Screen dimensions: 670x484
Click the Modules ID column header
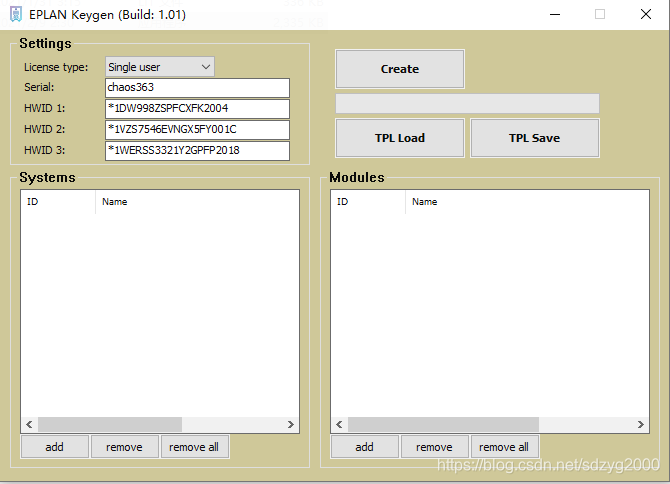point(368,202)
